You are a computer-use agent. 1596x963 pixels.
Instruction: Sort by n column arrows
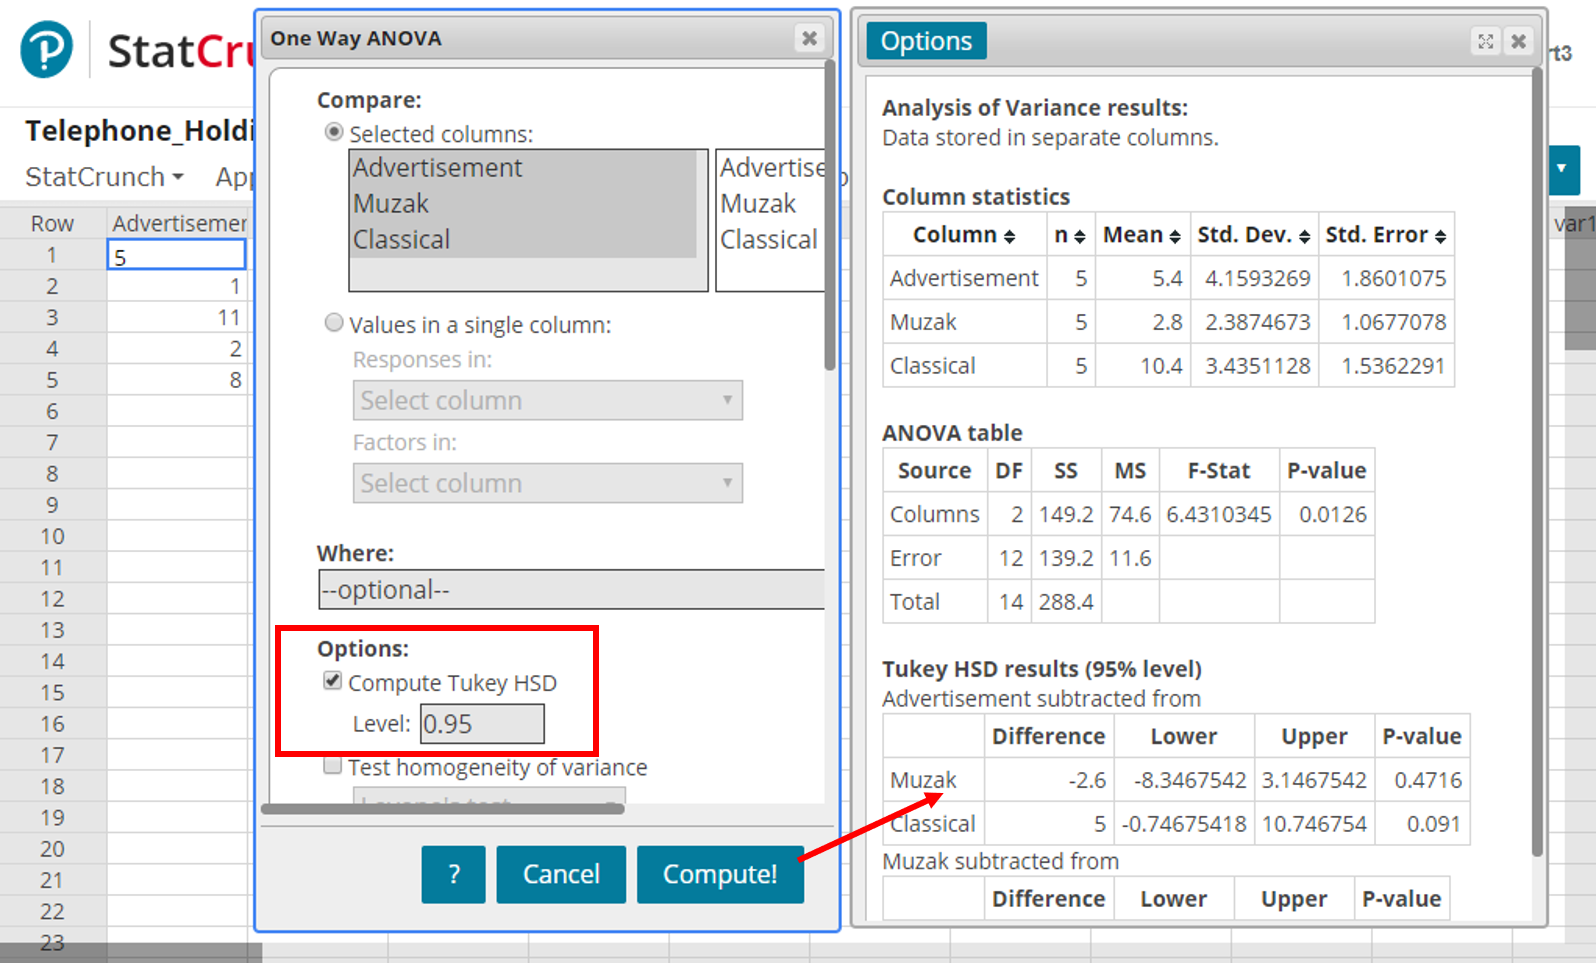[1080, 236]
